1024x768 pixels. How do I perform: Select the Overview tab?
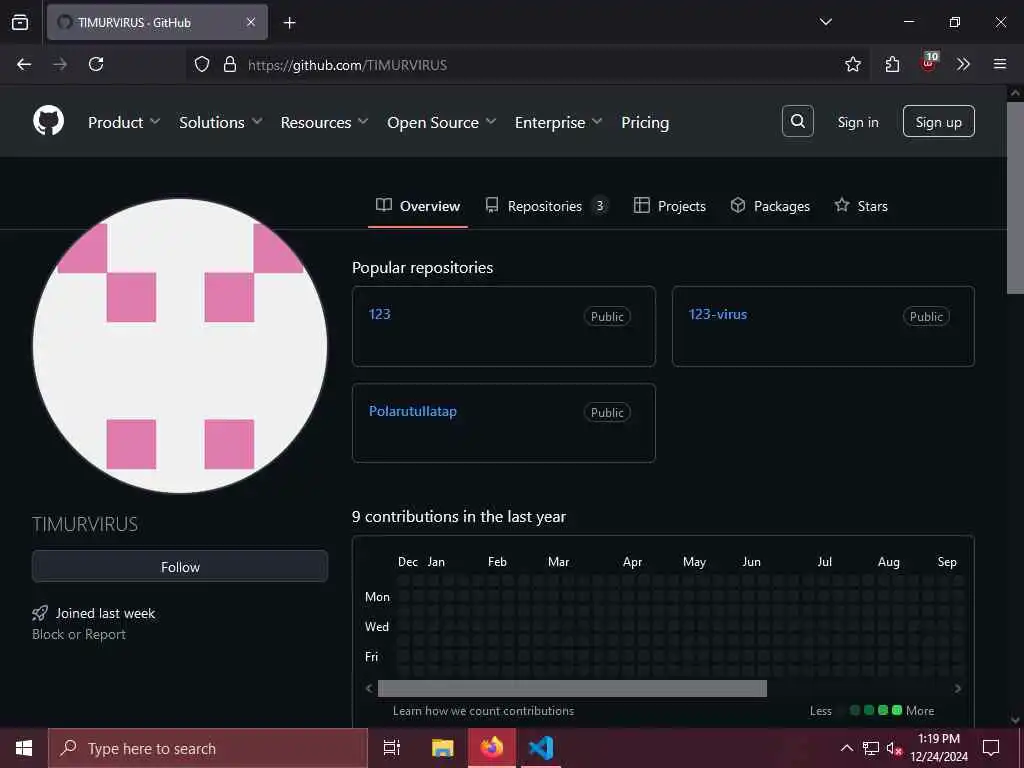(x=418, y=206)
